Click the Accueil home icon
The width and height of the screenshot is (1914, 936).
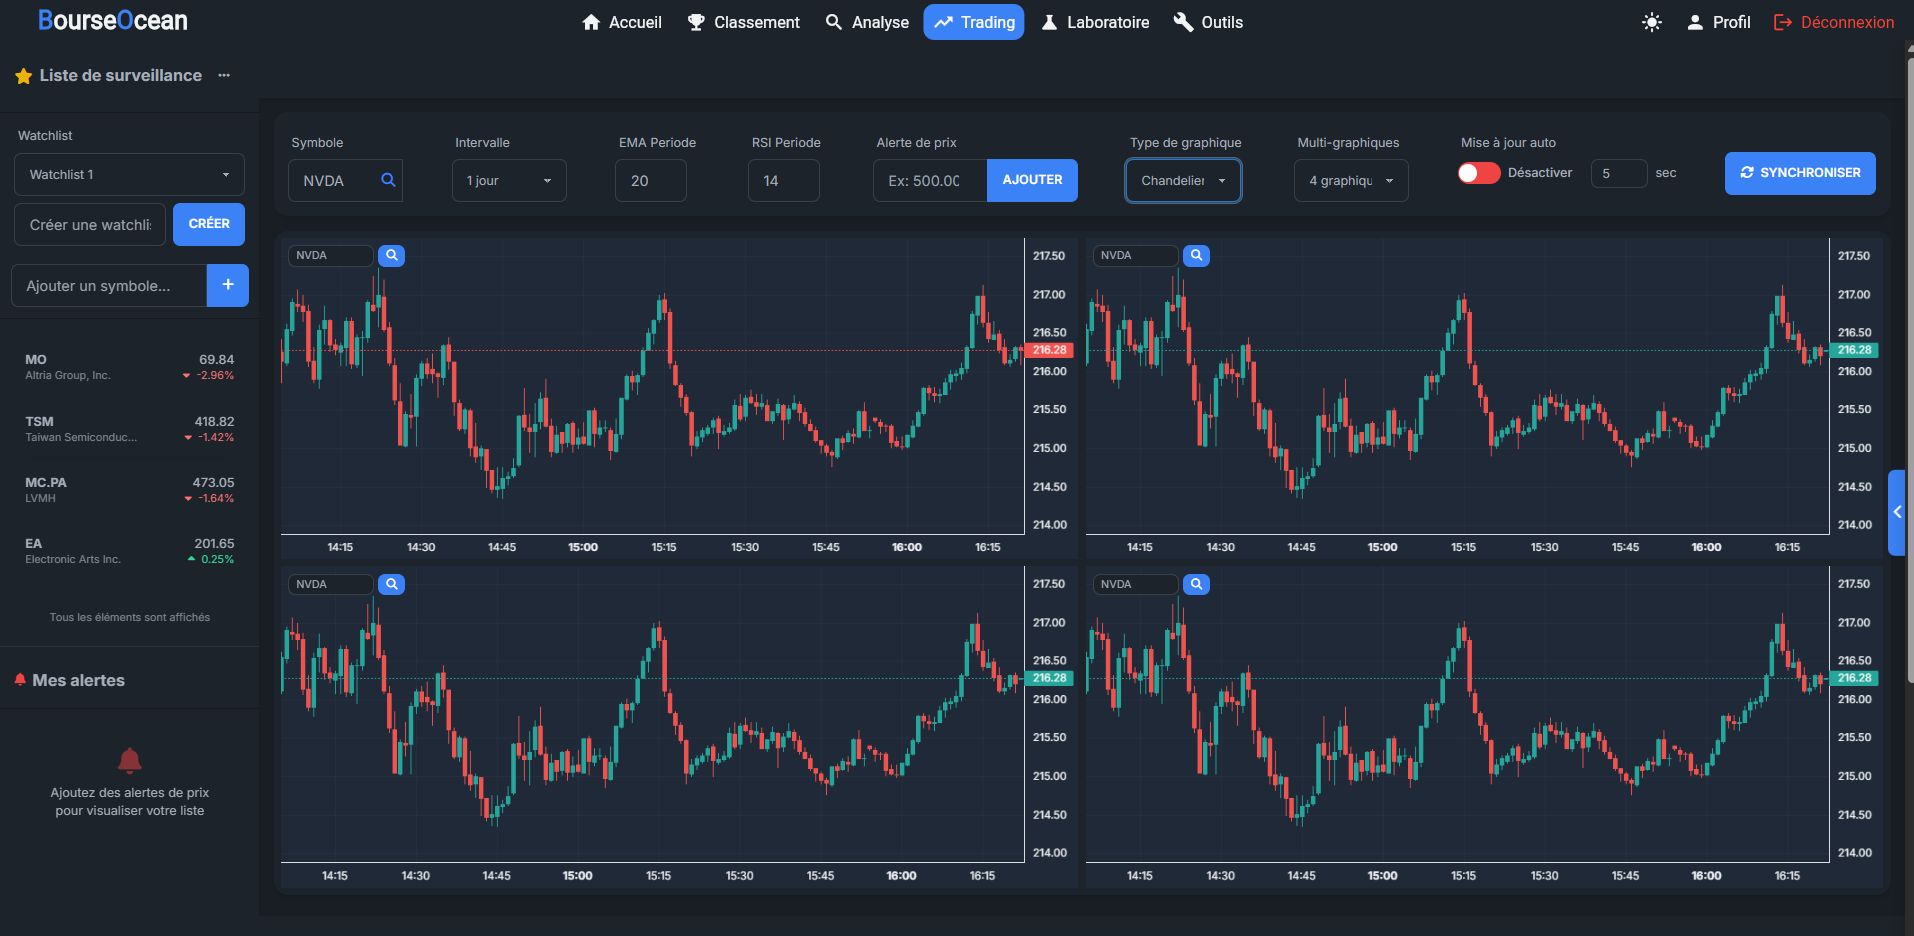[x=591, y=22]
